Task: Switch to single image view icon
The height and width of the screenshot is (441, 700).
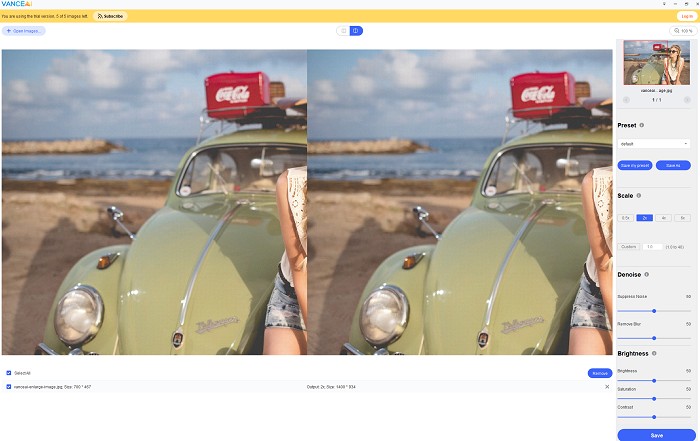Action: pyautogui.click(x=344, y=31)
